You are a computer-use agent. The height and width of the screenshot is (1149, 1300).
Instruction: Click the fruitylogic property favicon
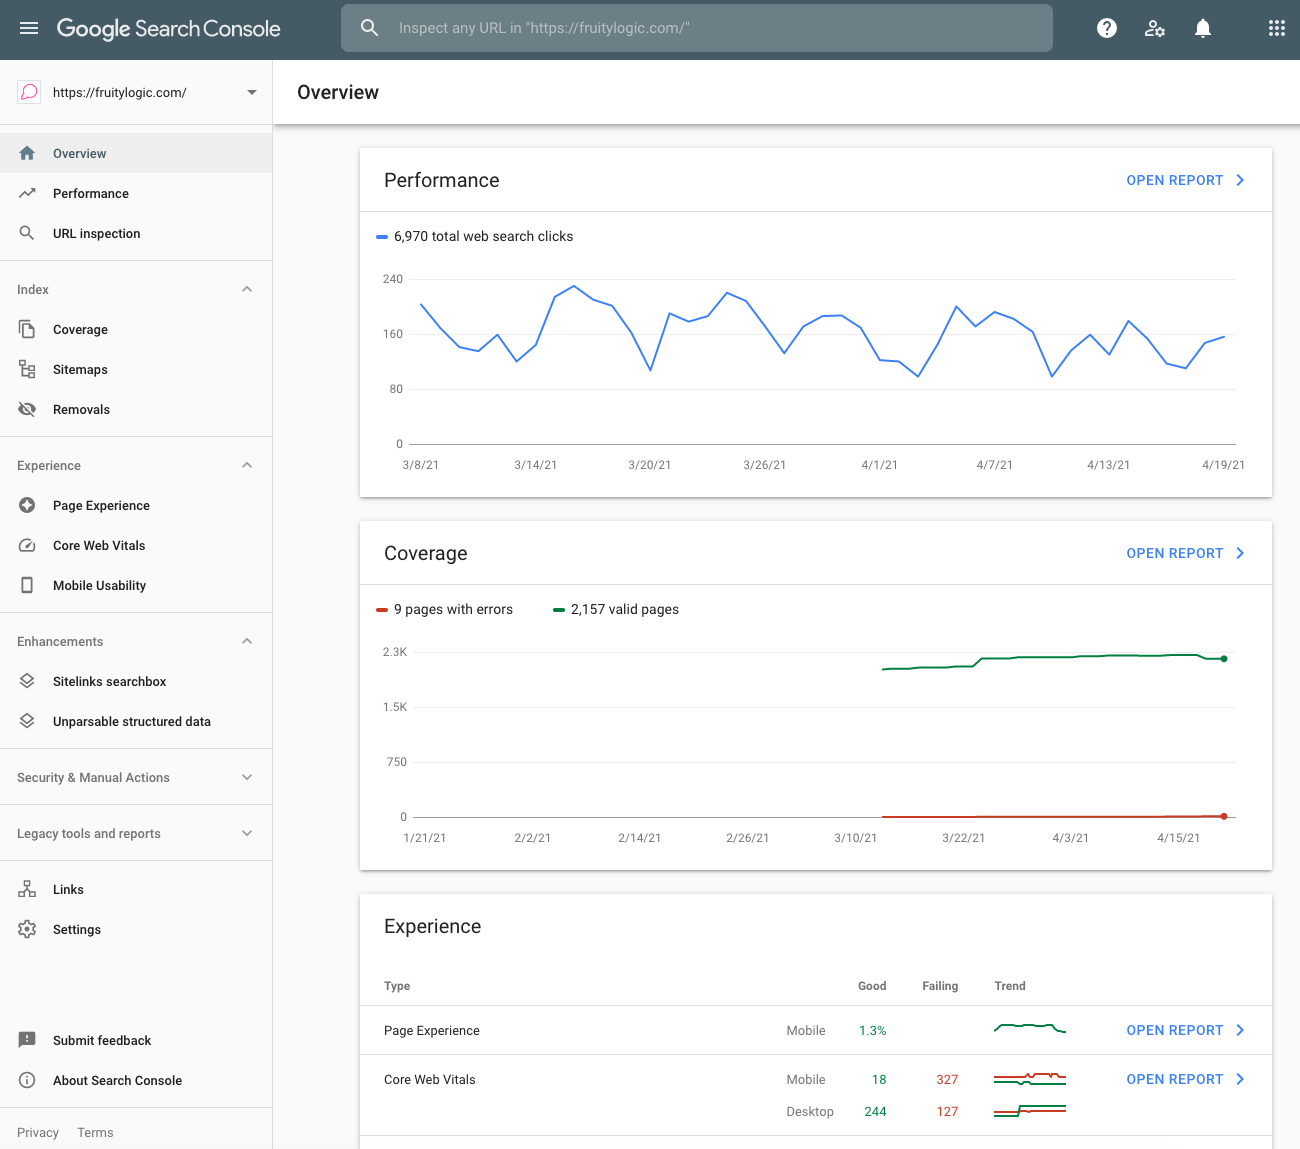pos(29,92)
